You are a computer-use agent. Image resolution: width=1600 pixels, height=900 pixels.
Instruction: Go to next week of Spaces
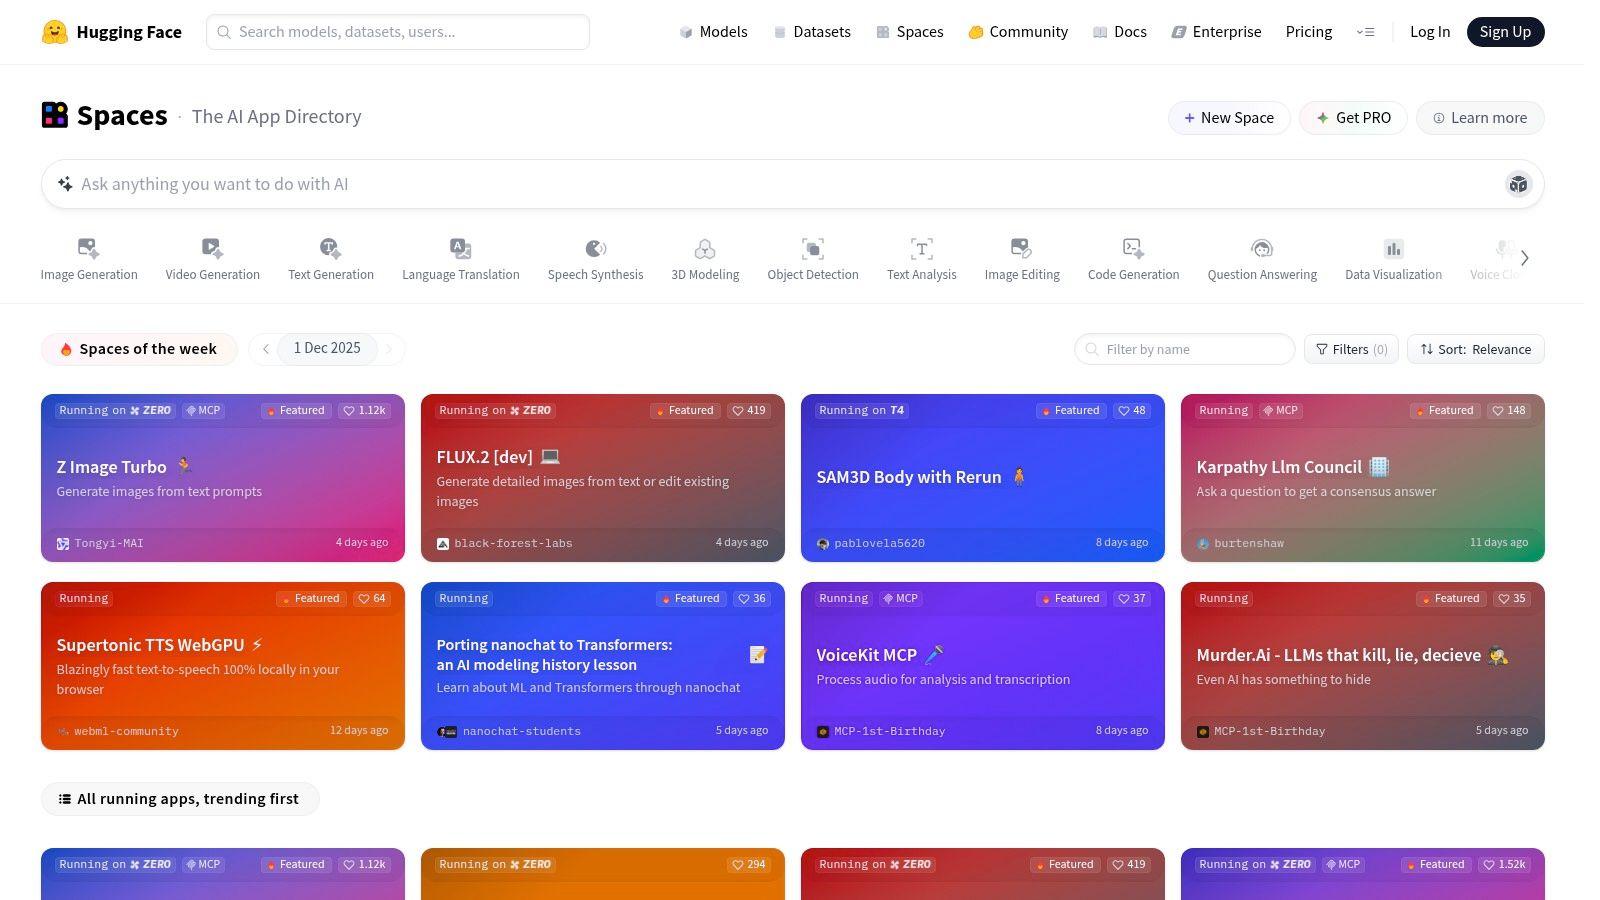tap(389, 349)
